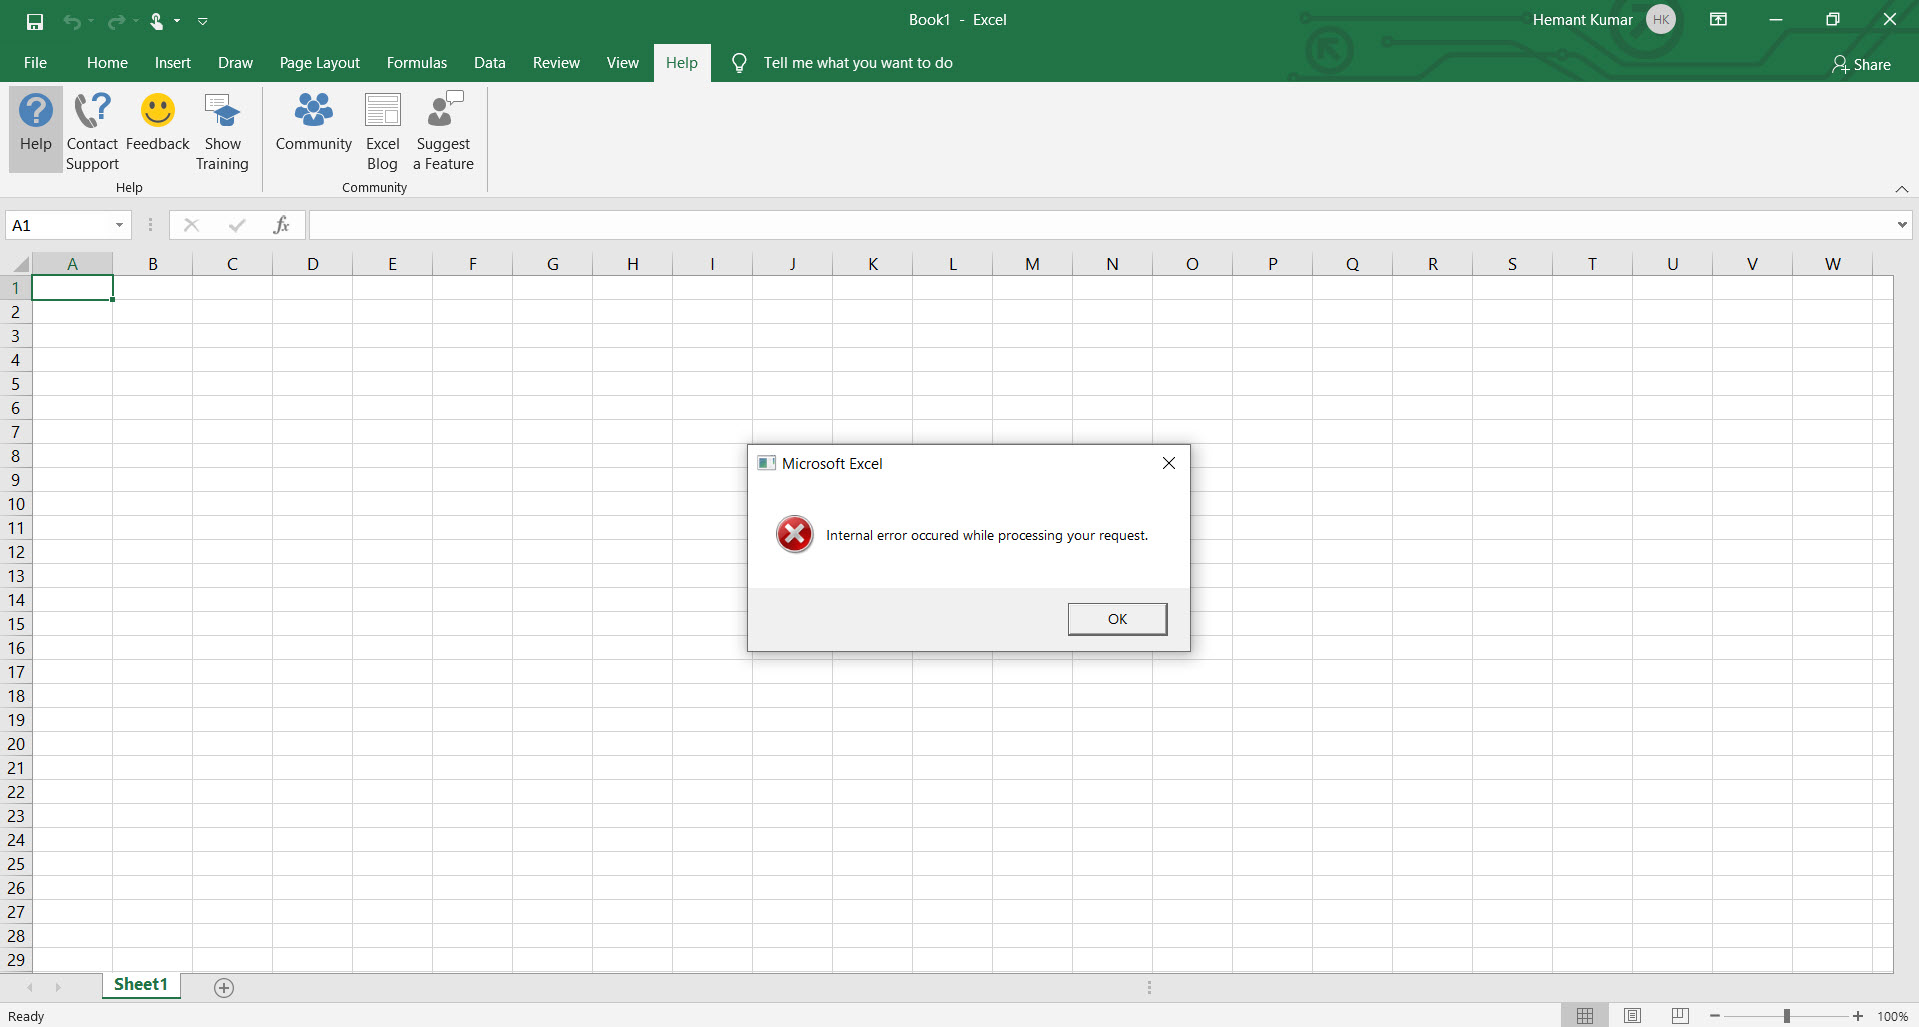Viewport: 1919px width, 1027px height.
Task: Switch to the Insert tab
Action: point(172,63)
